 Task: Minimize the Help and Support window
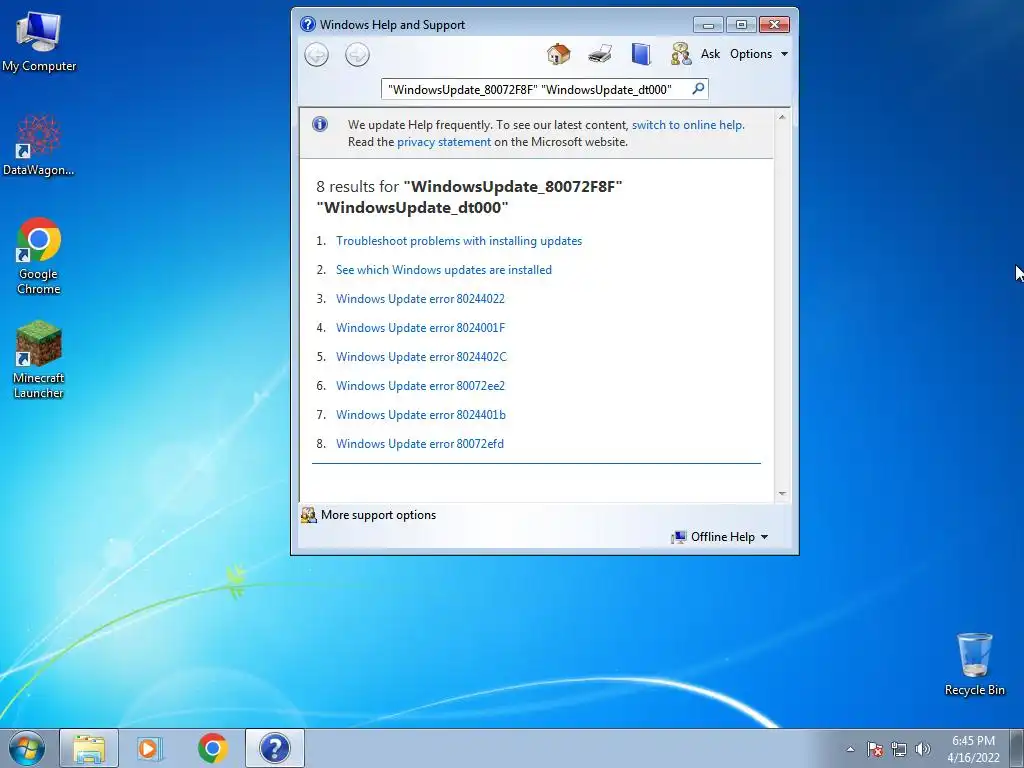(x=708, y=25)
